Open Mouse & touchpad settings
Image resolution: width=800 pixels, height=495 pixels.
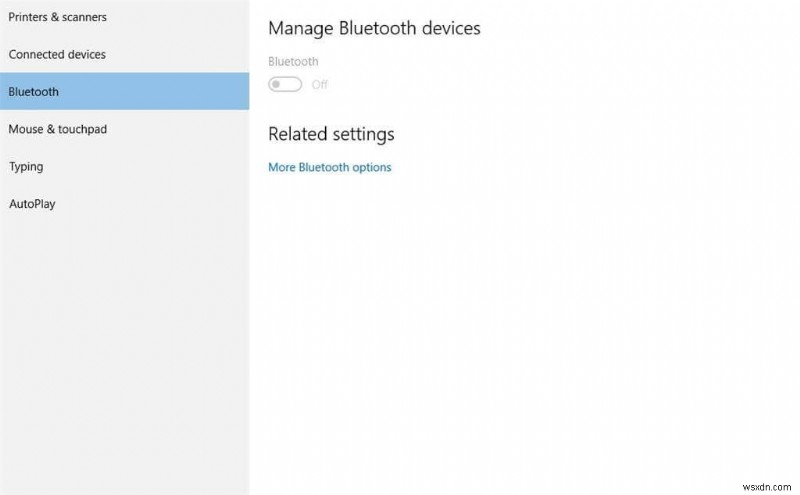[124, 129]
